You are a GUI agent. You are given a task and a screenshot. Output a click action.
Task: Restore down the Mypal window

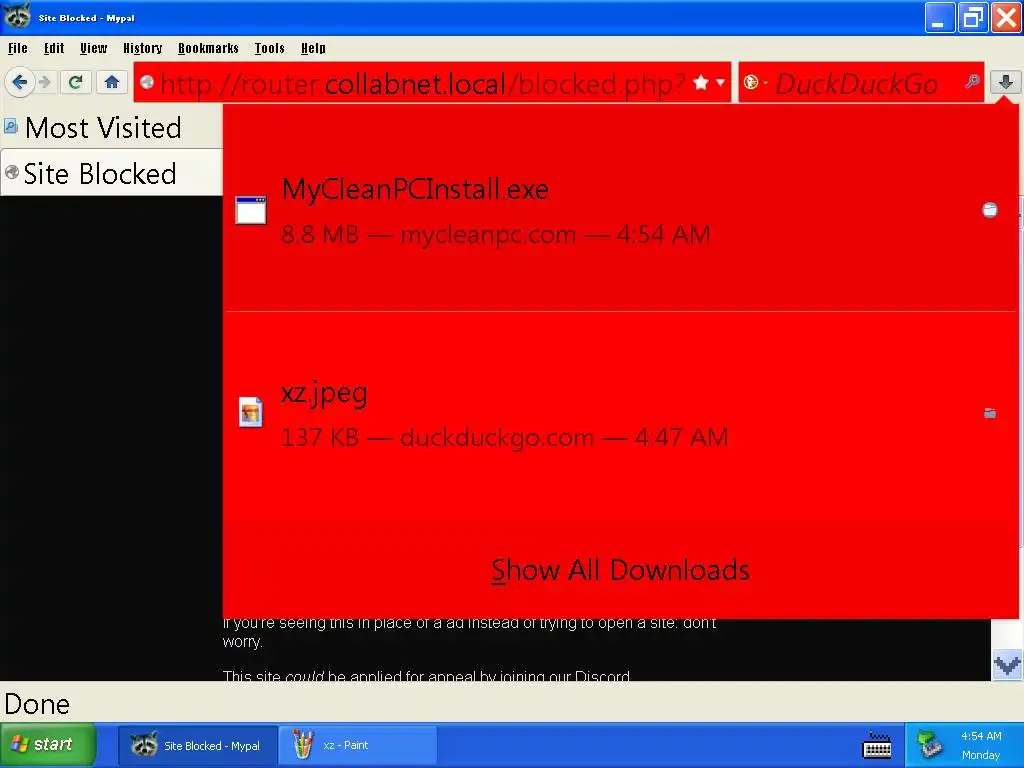[x=972, y=18]
